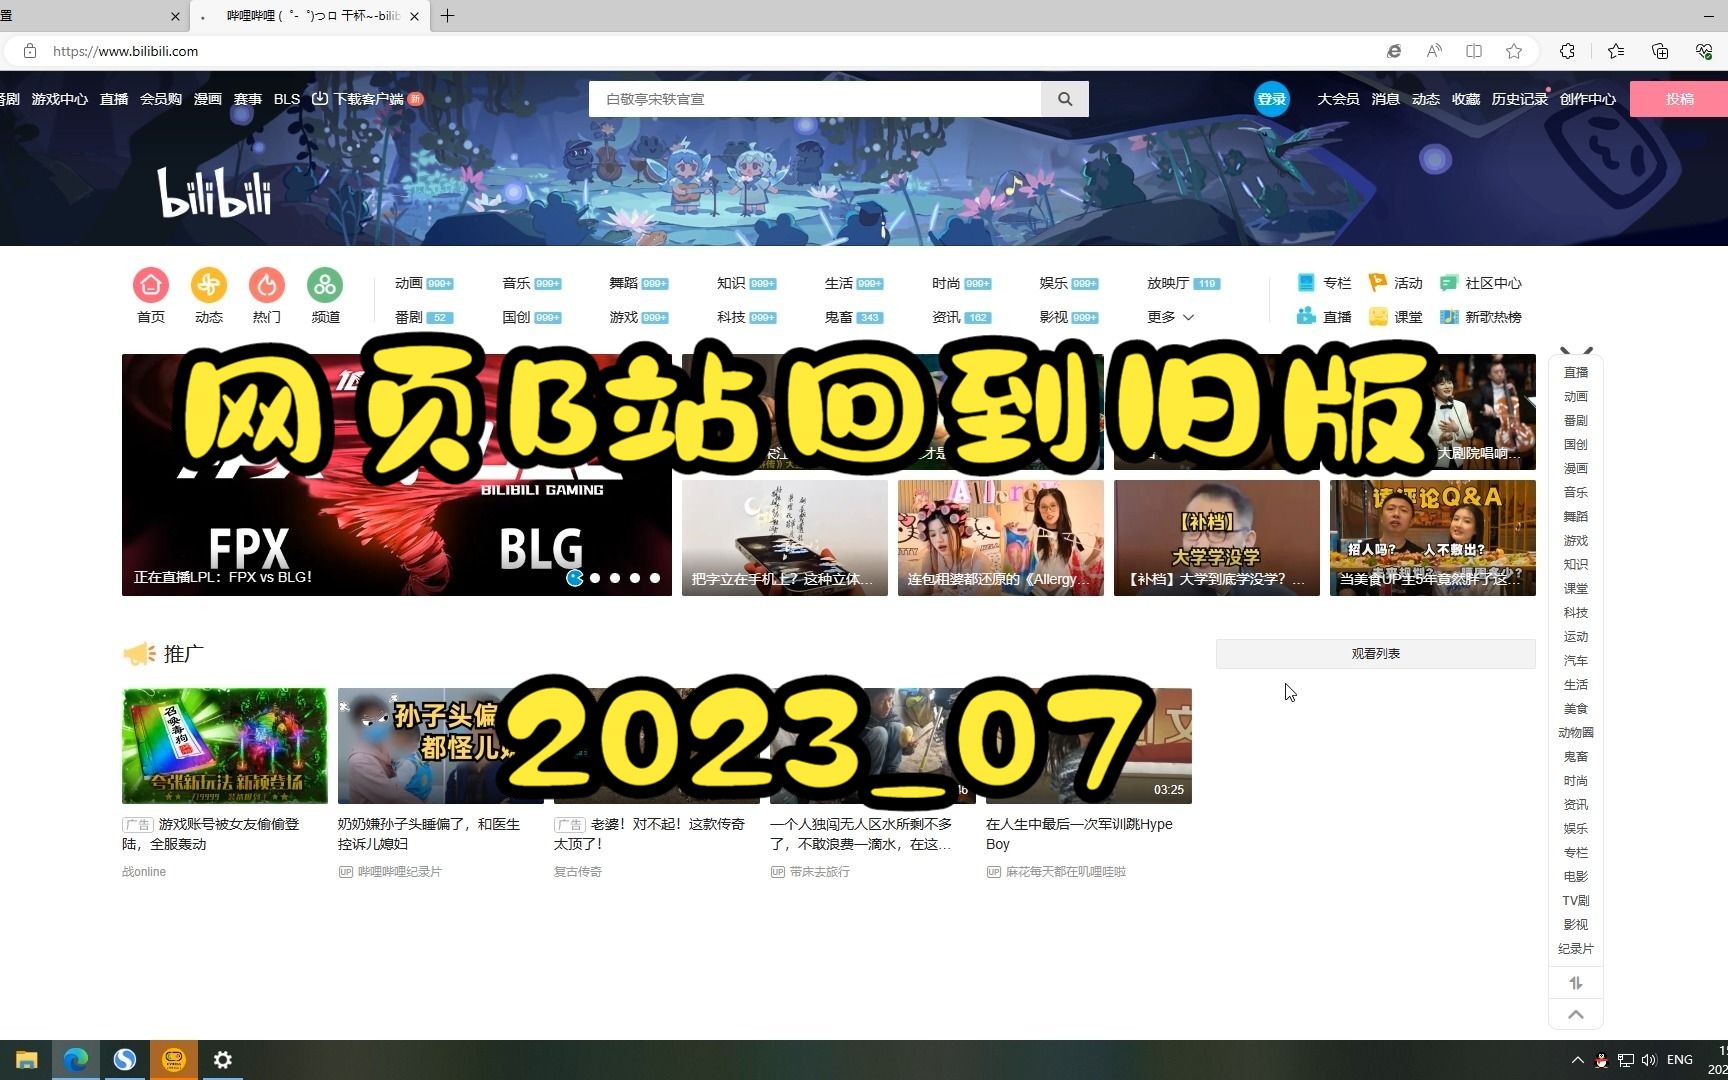Select the fifth carousel dot

[x=655, y=578]
